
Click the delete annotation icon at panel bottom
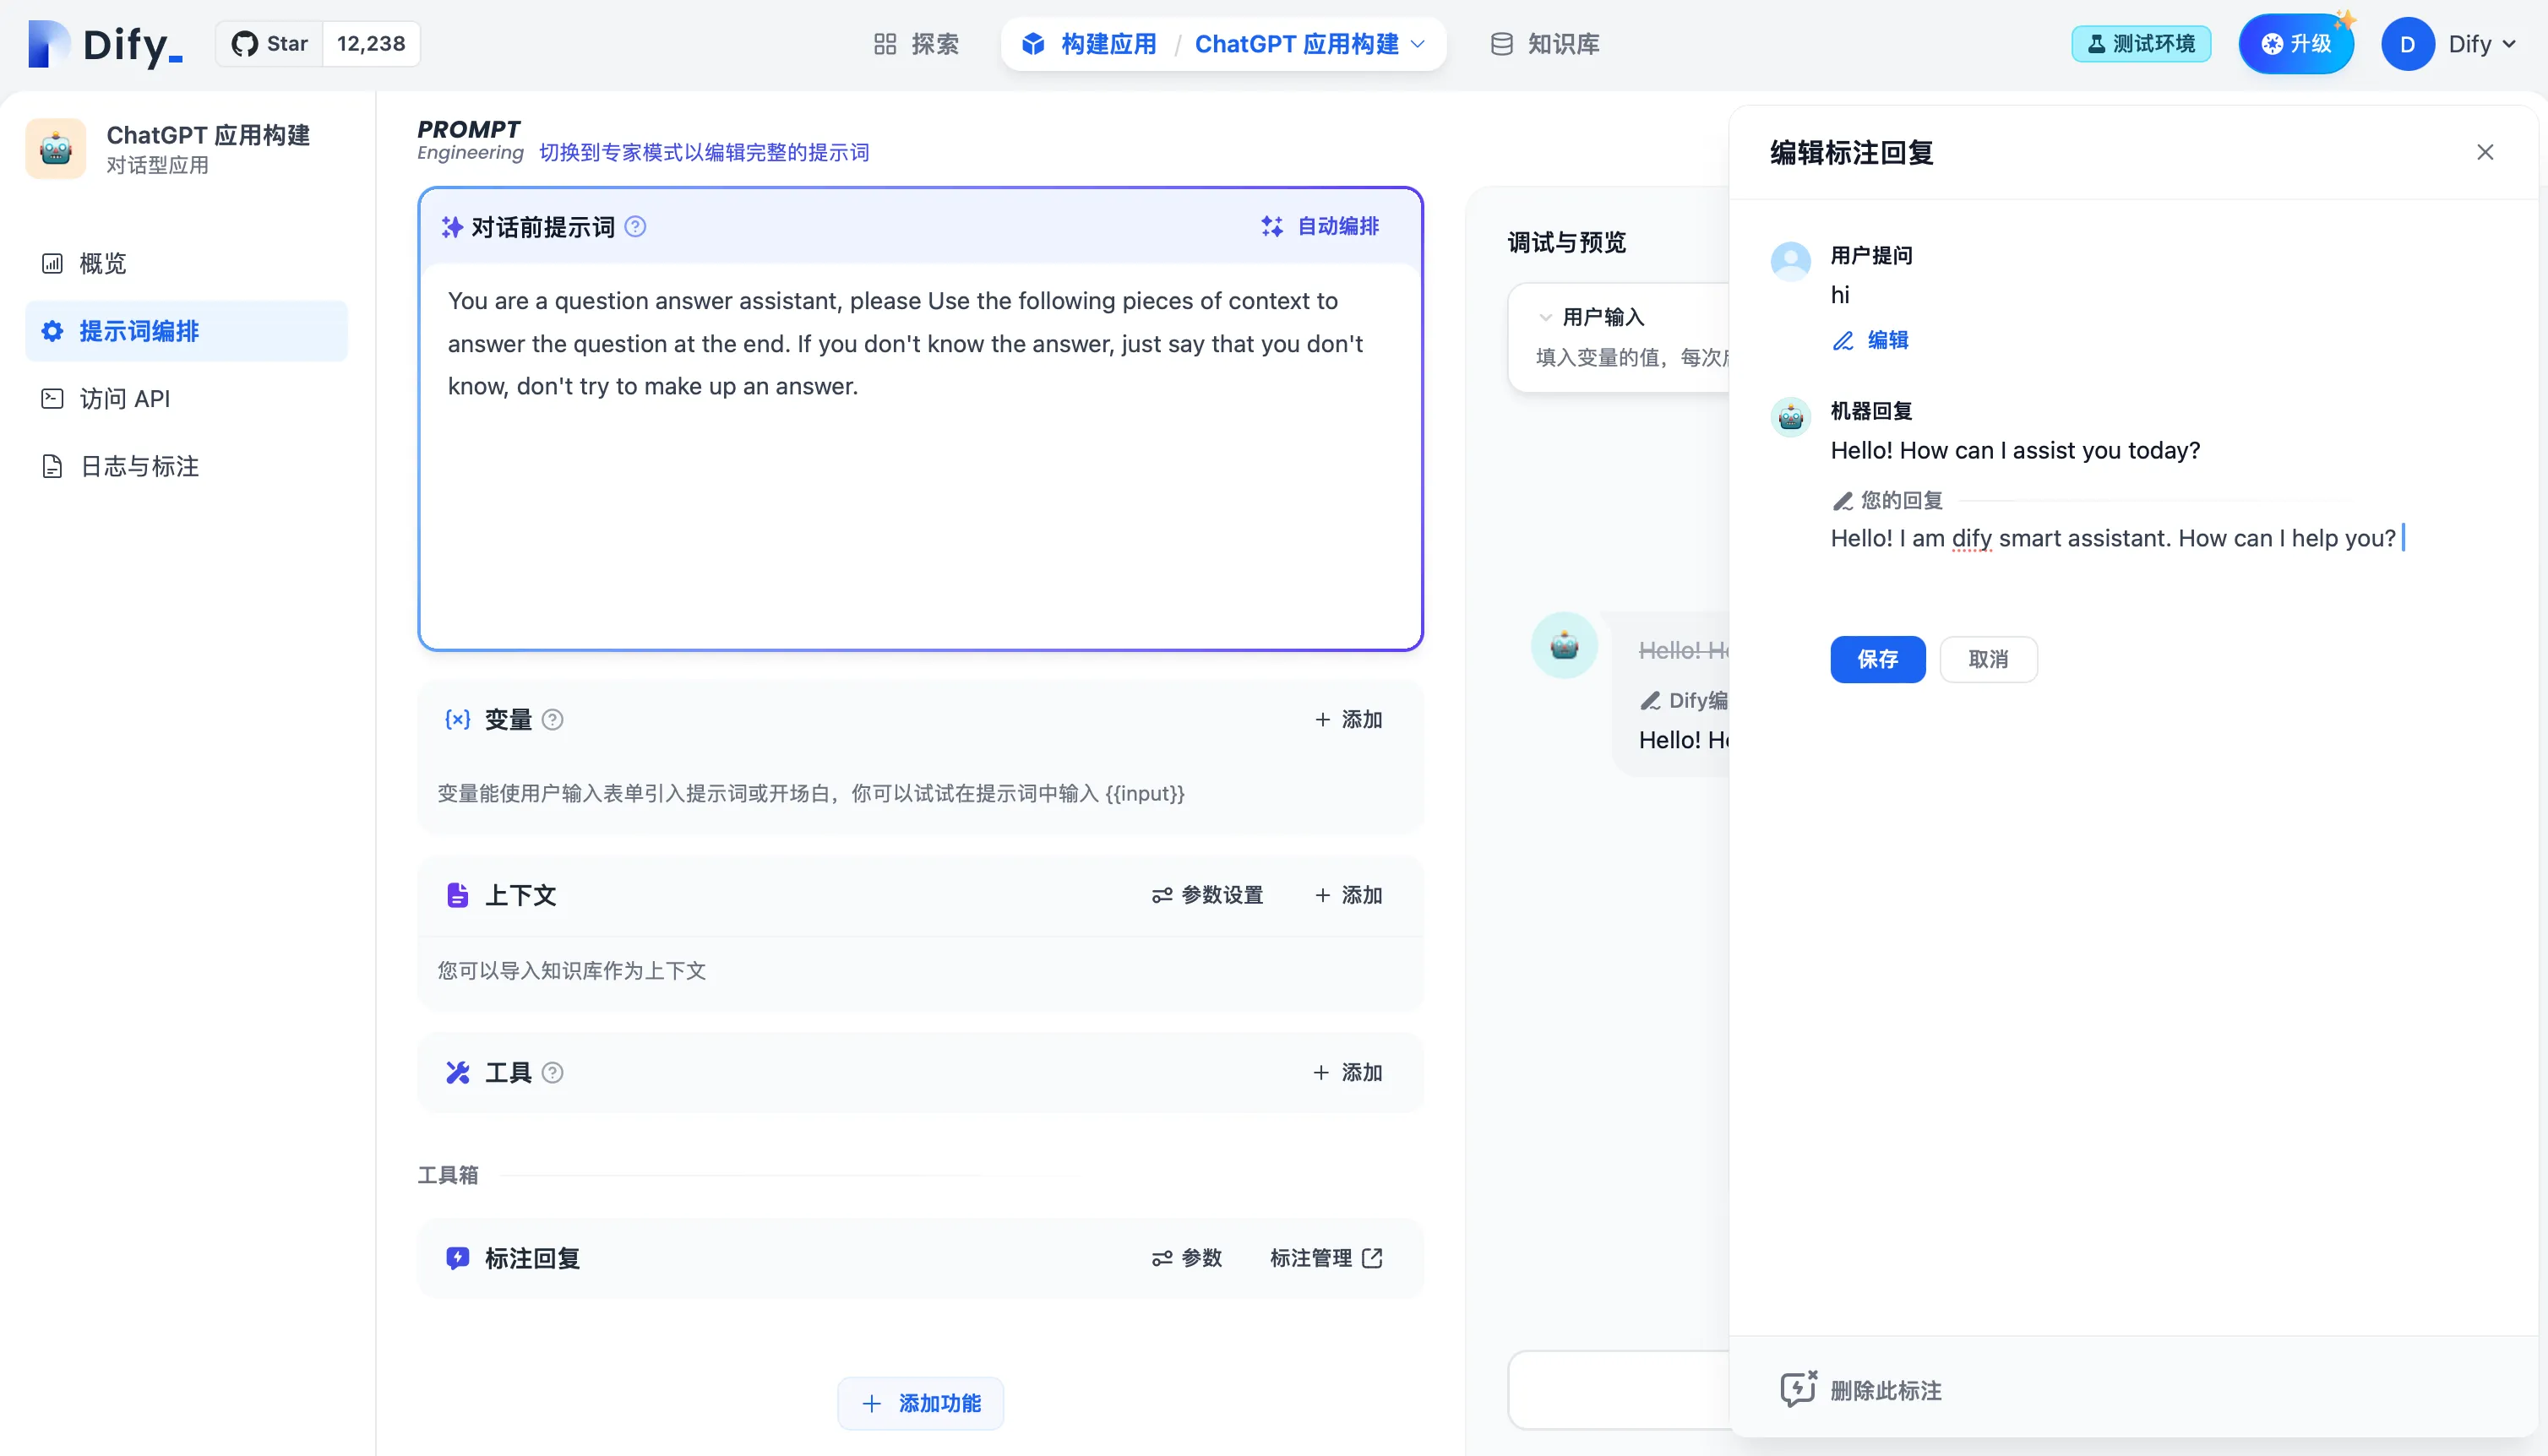[x=1797, y=1389]
